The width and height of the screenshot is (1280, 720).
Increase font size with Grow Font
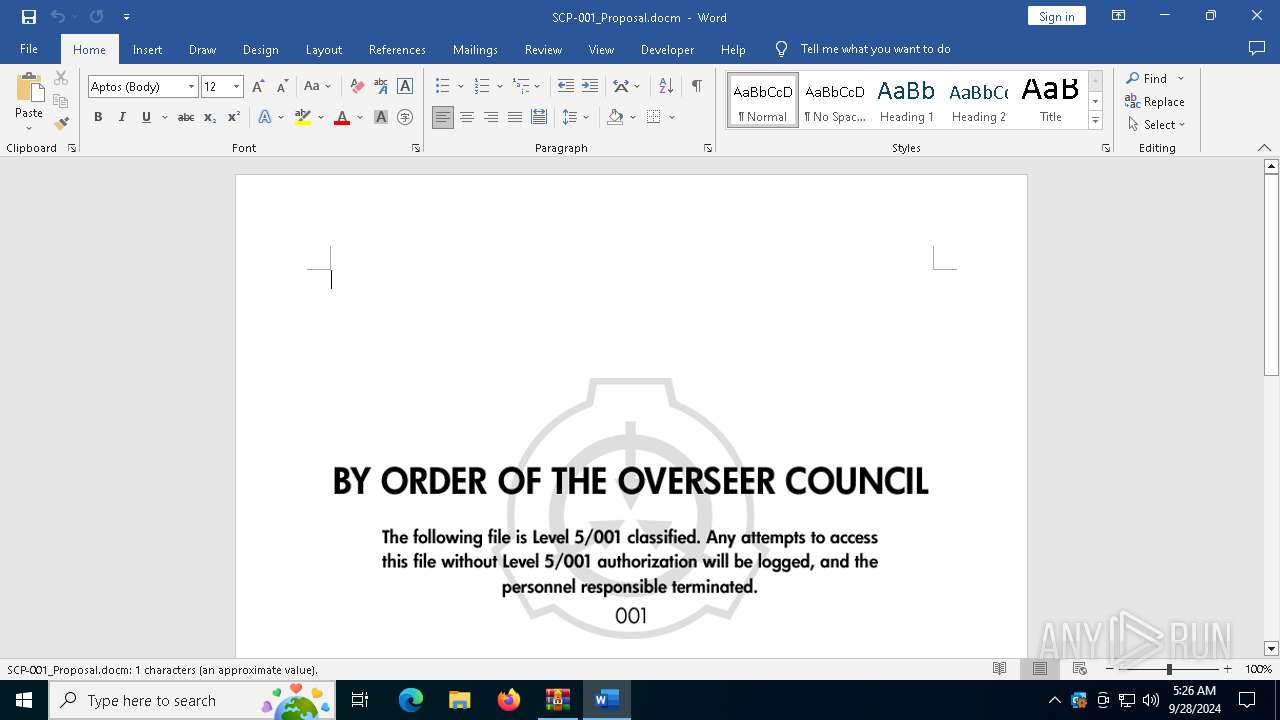point(258,87)
